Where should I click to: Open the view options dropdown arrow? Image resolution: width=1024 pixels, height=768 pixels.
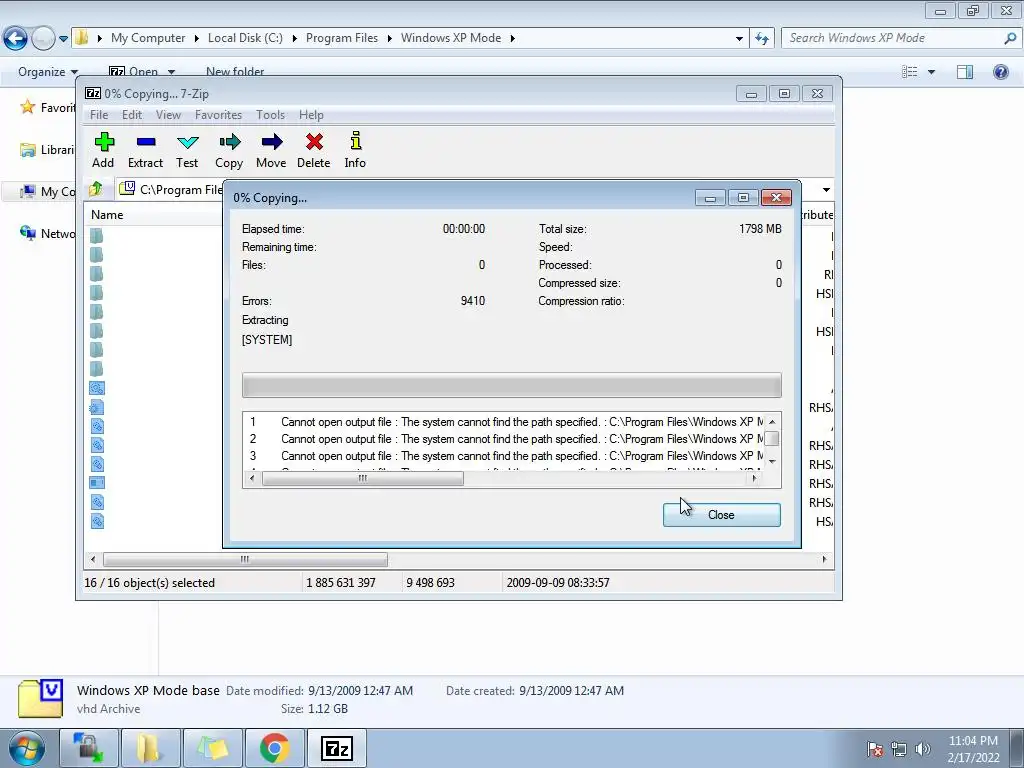pyautogui.click(x=931, y=72)
